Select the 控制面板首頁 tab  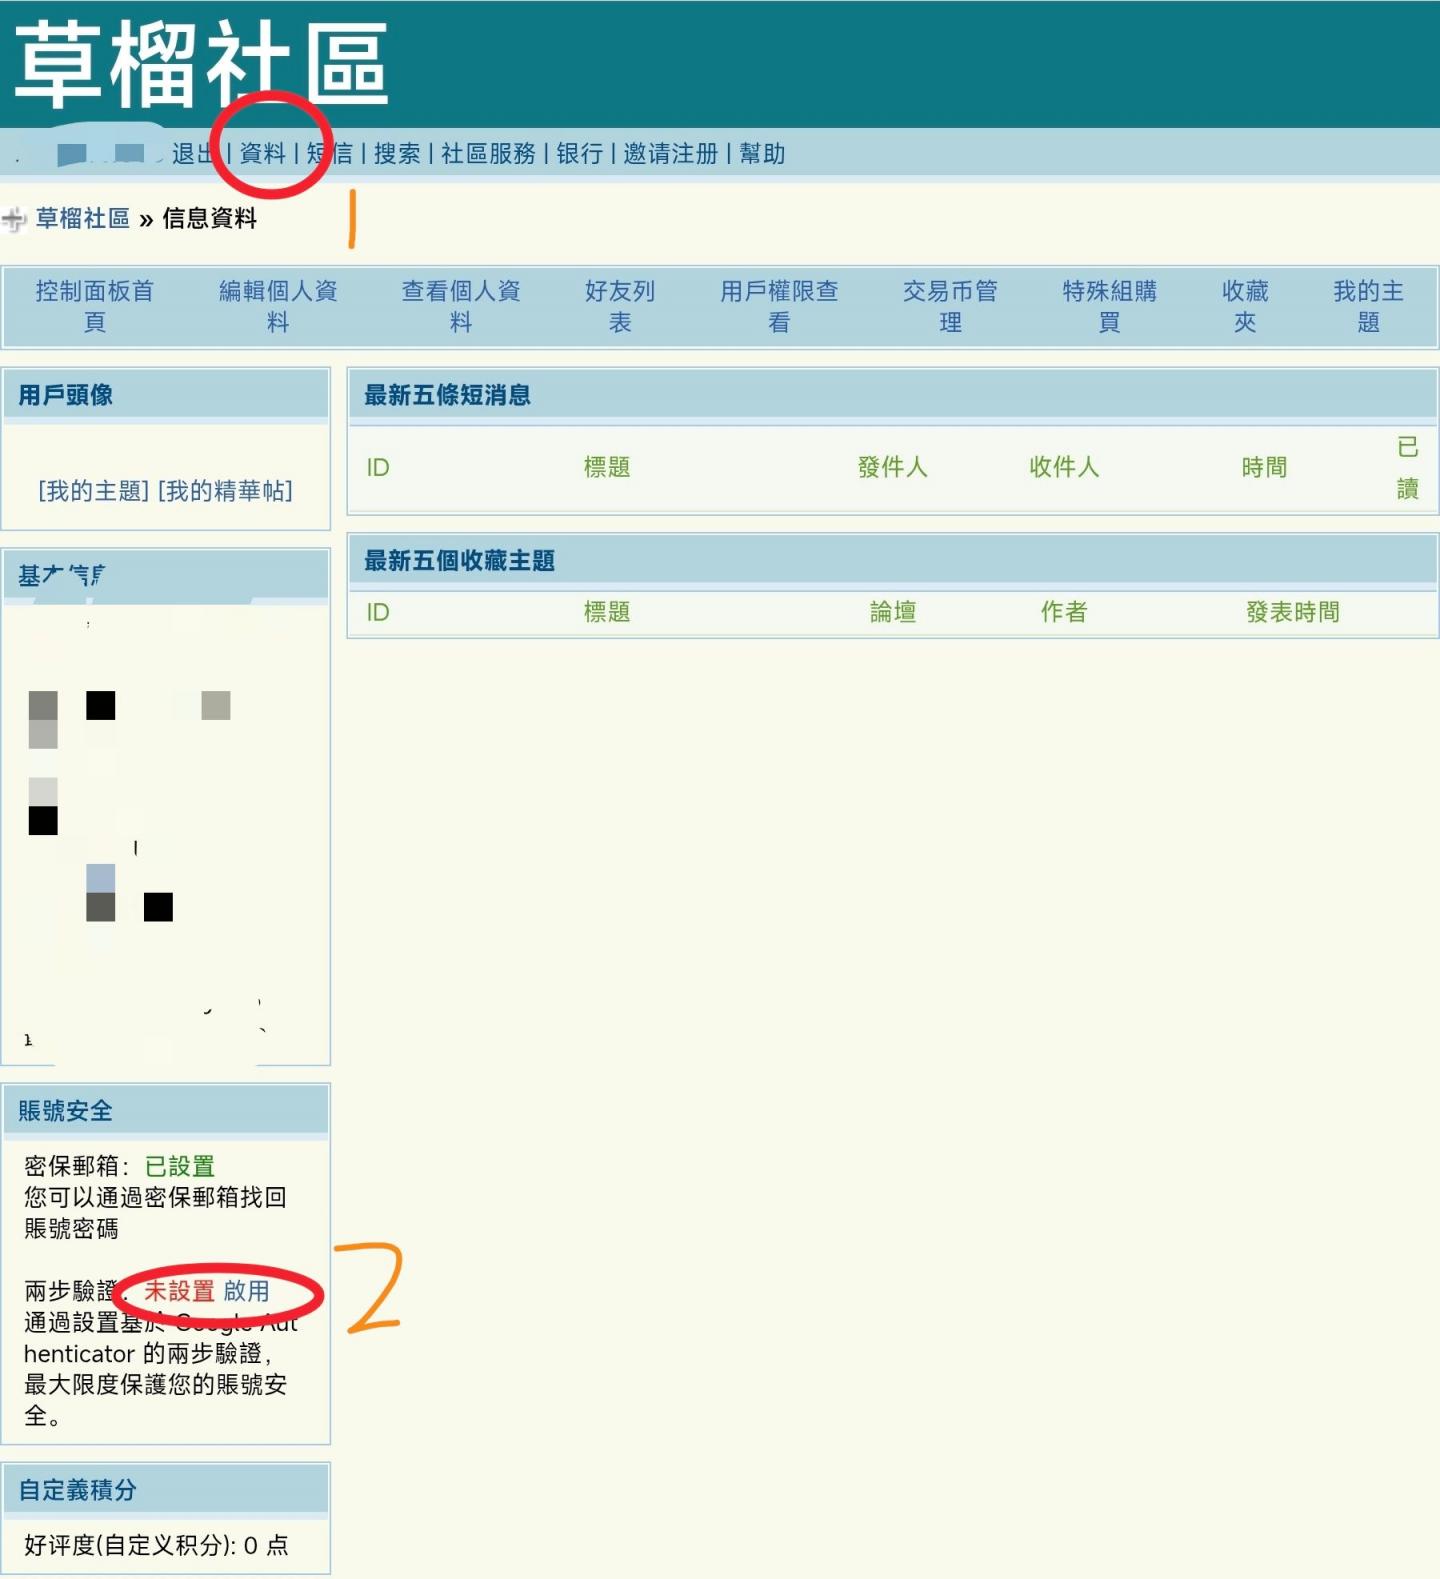click(94, 306)
